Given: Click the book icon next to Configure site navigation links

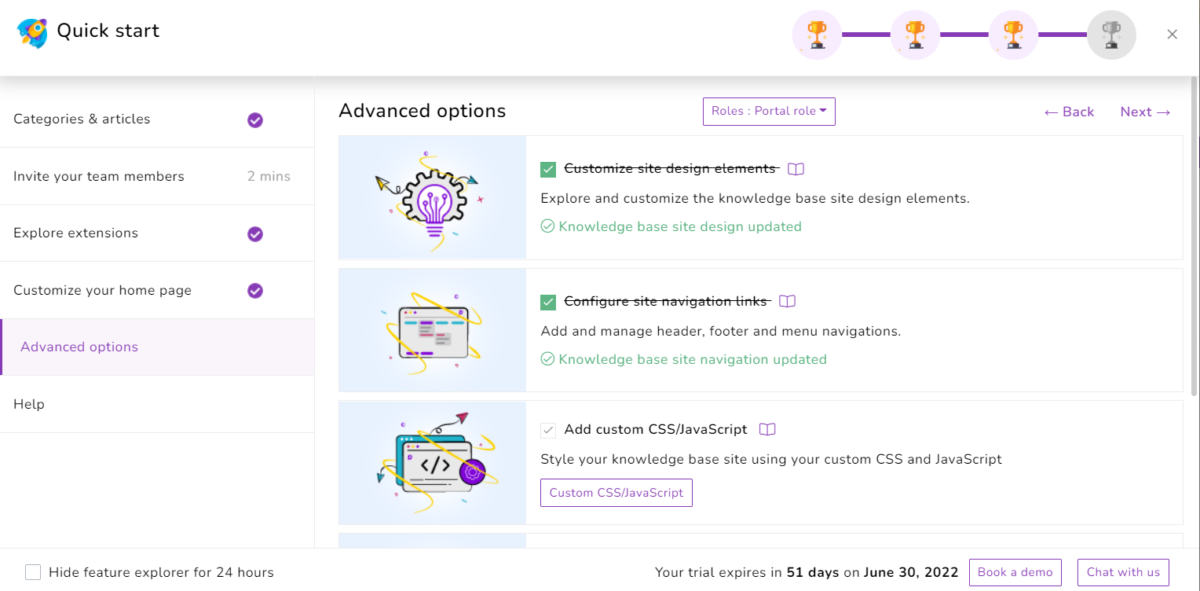Looking at the screenshot, I should 787,301.
